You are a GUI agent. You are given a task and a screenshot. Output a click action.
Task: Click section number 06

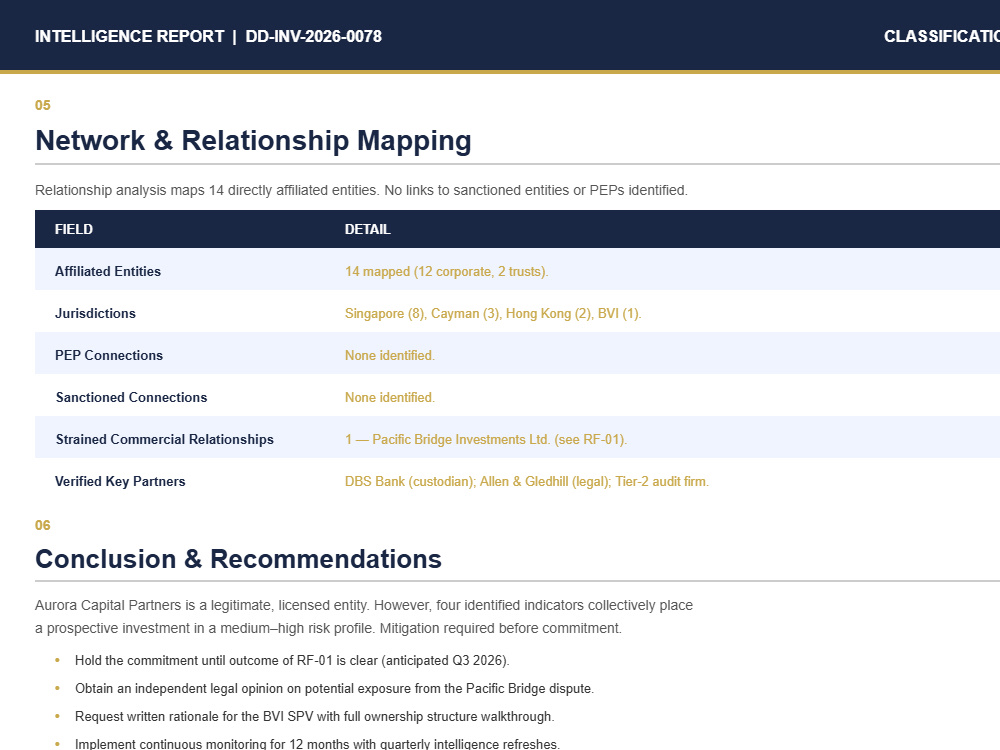[x=43, y=525]
